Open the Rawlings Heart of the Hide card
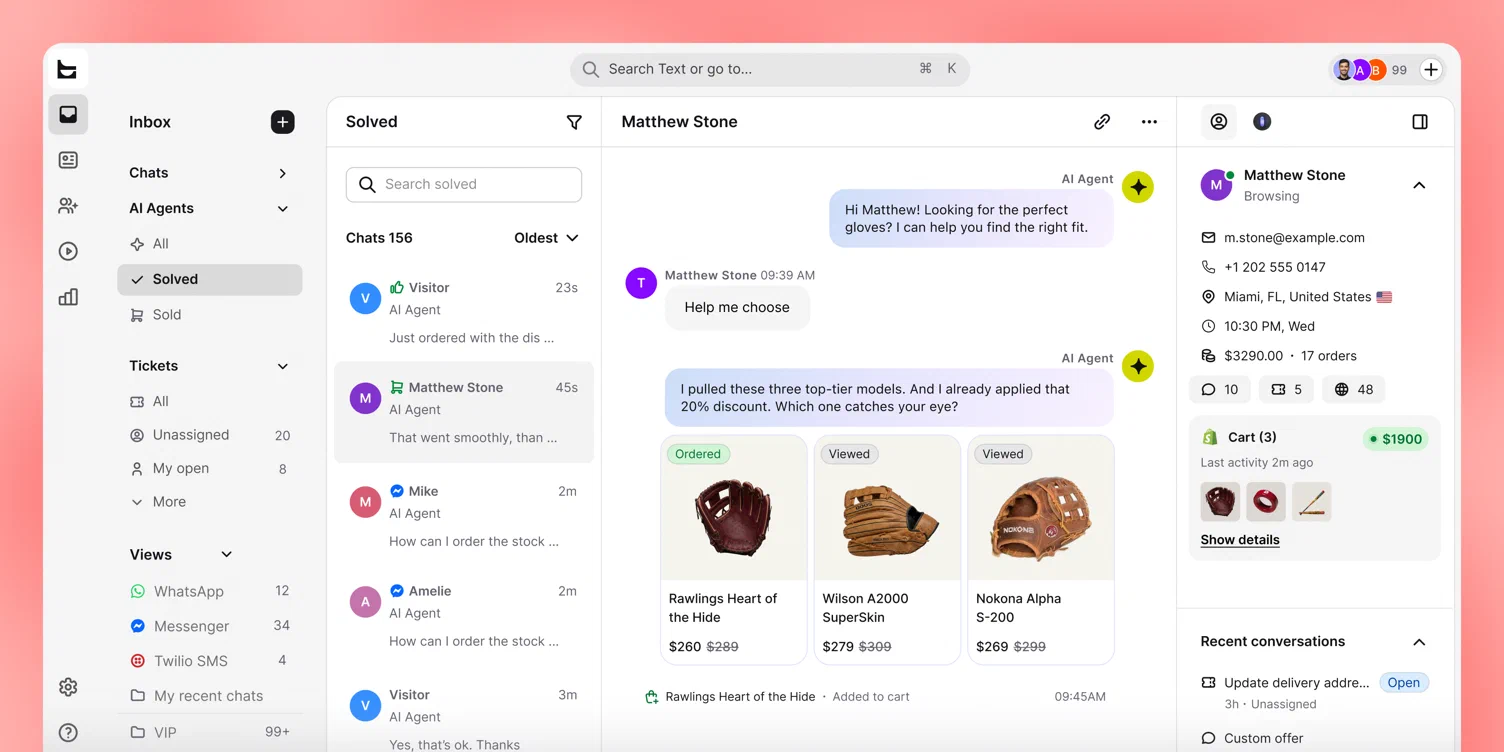Image resolution: width=1504 pixels, height=752 pixels. pyautogui.click(x=734, y=550)
